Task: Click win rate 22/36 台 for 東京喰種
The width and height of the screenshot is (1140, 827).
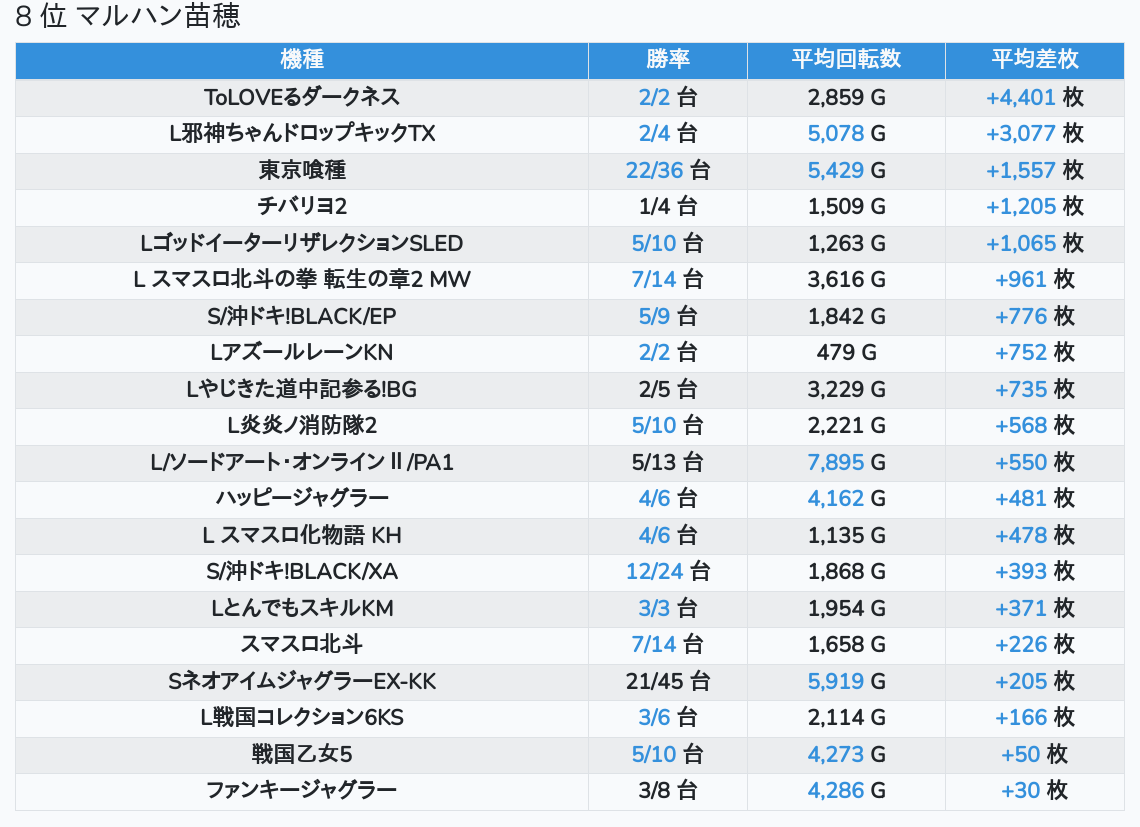Action: click(667, 170)
